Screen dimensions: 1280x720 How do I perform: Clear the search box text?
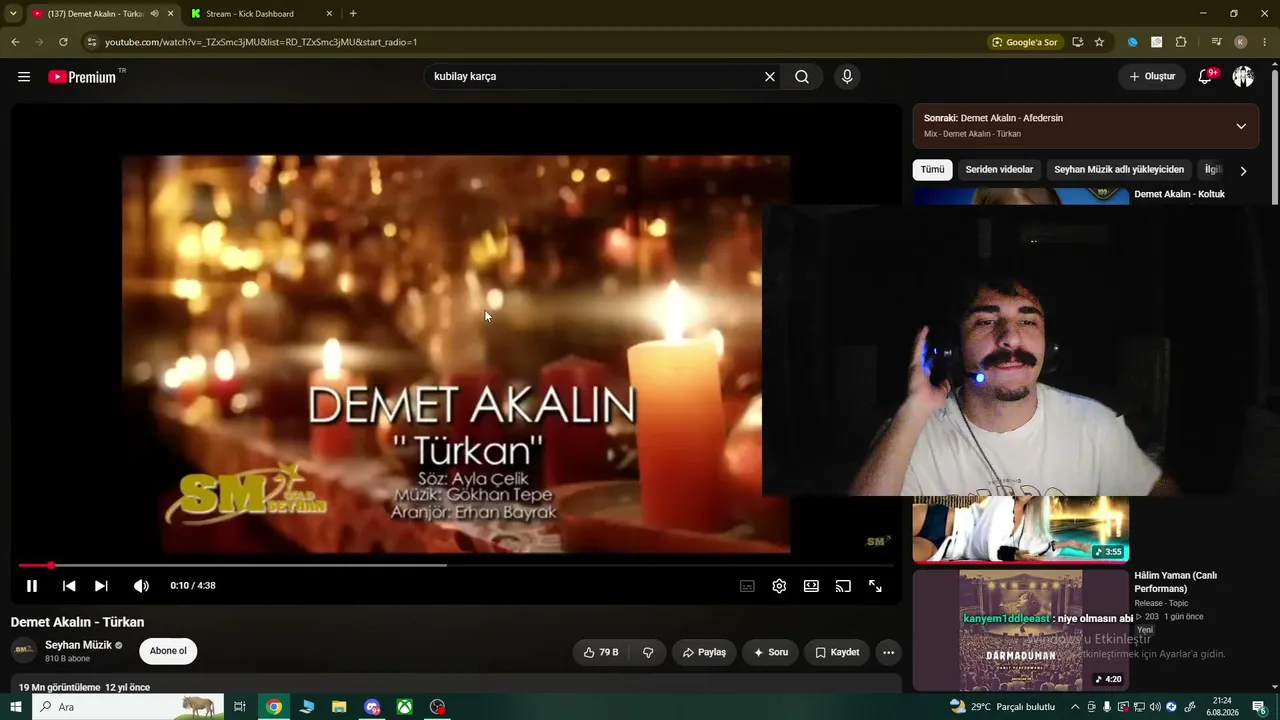[x=770, y=77]
